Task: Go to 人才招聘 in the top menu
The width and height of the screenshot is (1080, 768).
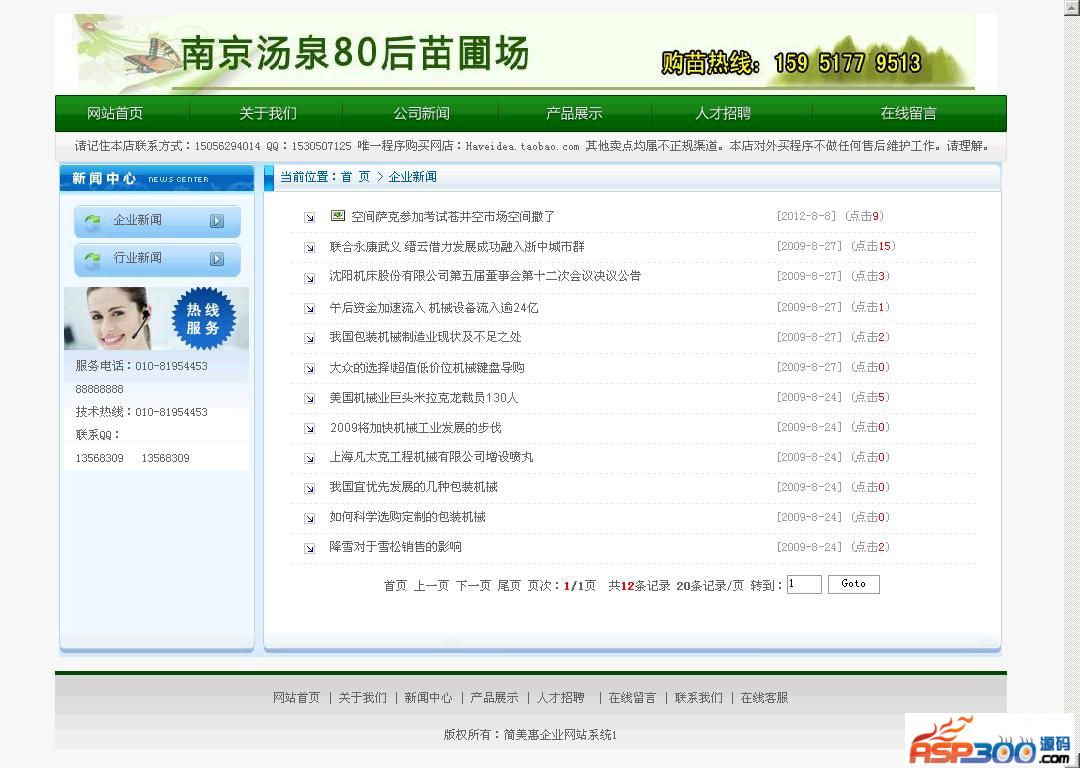Action: click(723, 113)
